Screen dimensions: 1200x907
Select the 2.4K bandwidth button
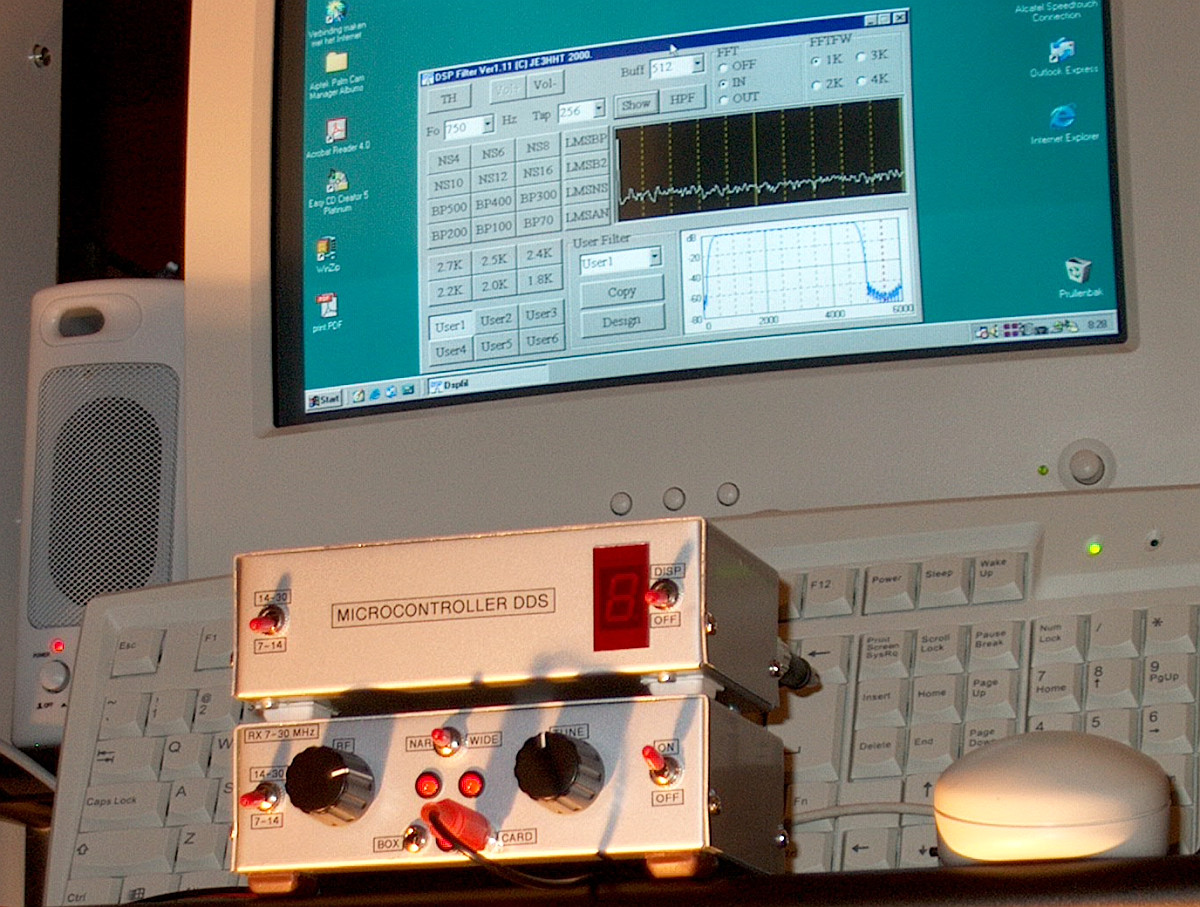coord(540,255)
